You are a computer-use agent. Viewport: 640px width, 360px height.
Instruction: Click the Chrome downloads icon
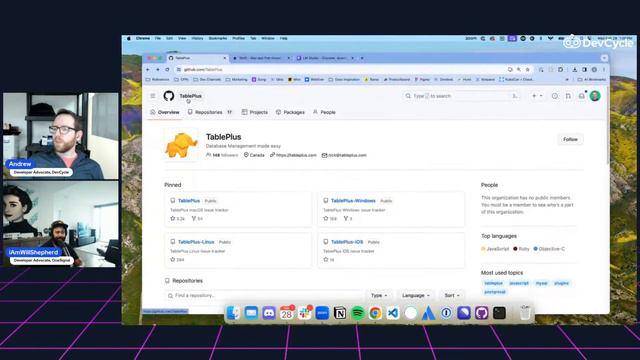(x=575, y=70)
